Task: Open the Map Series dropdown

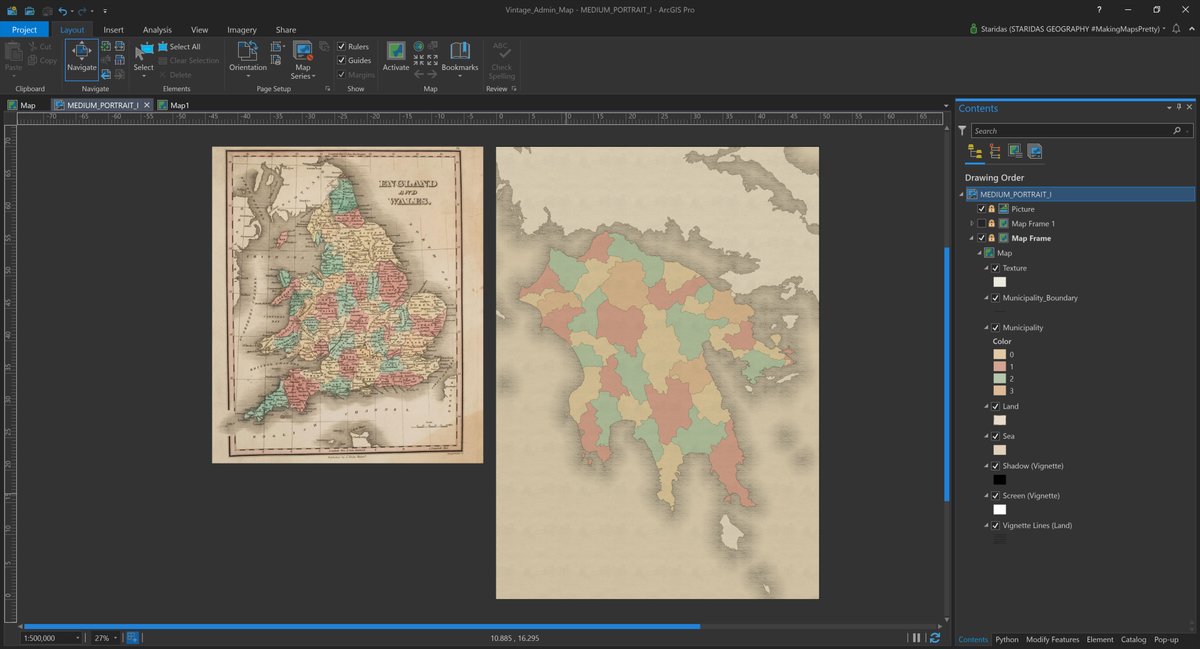Action: (302, 60)
